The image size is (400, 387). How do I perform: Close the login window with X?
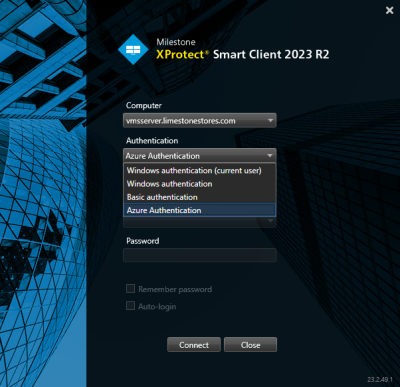point(389,10)
